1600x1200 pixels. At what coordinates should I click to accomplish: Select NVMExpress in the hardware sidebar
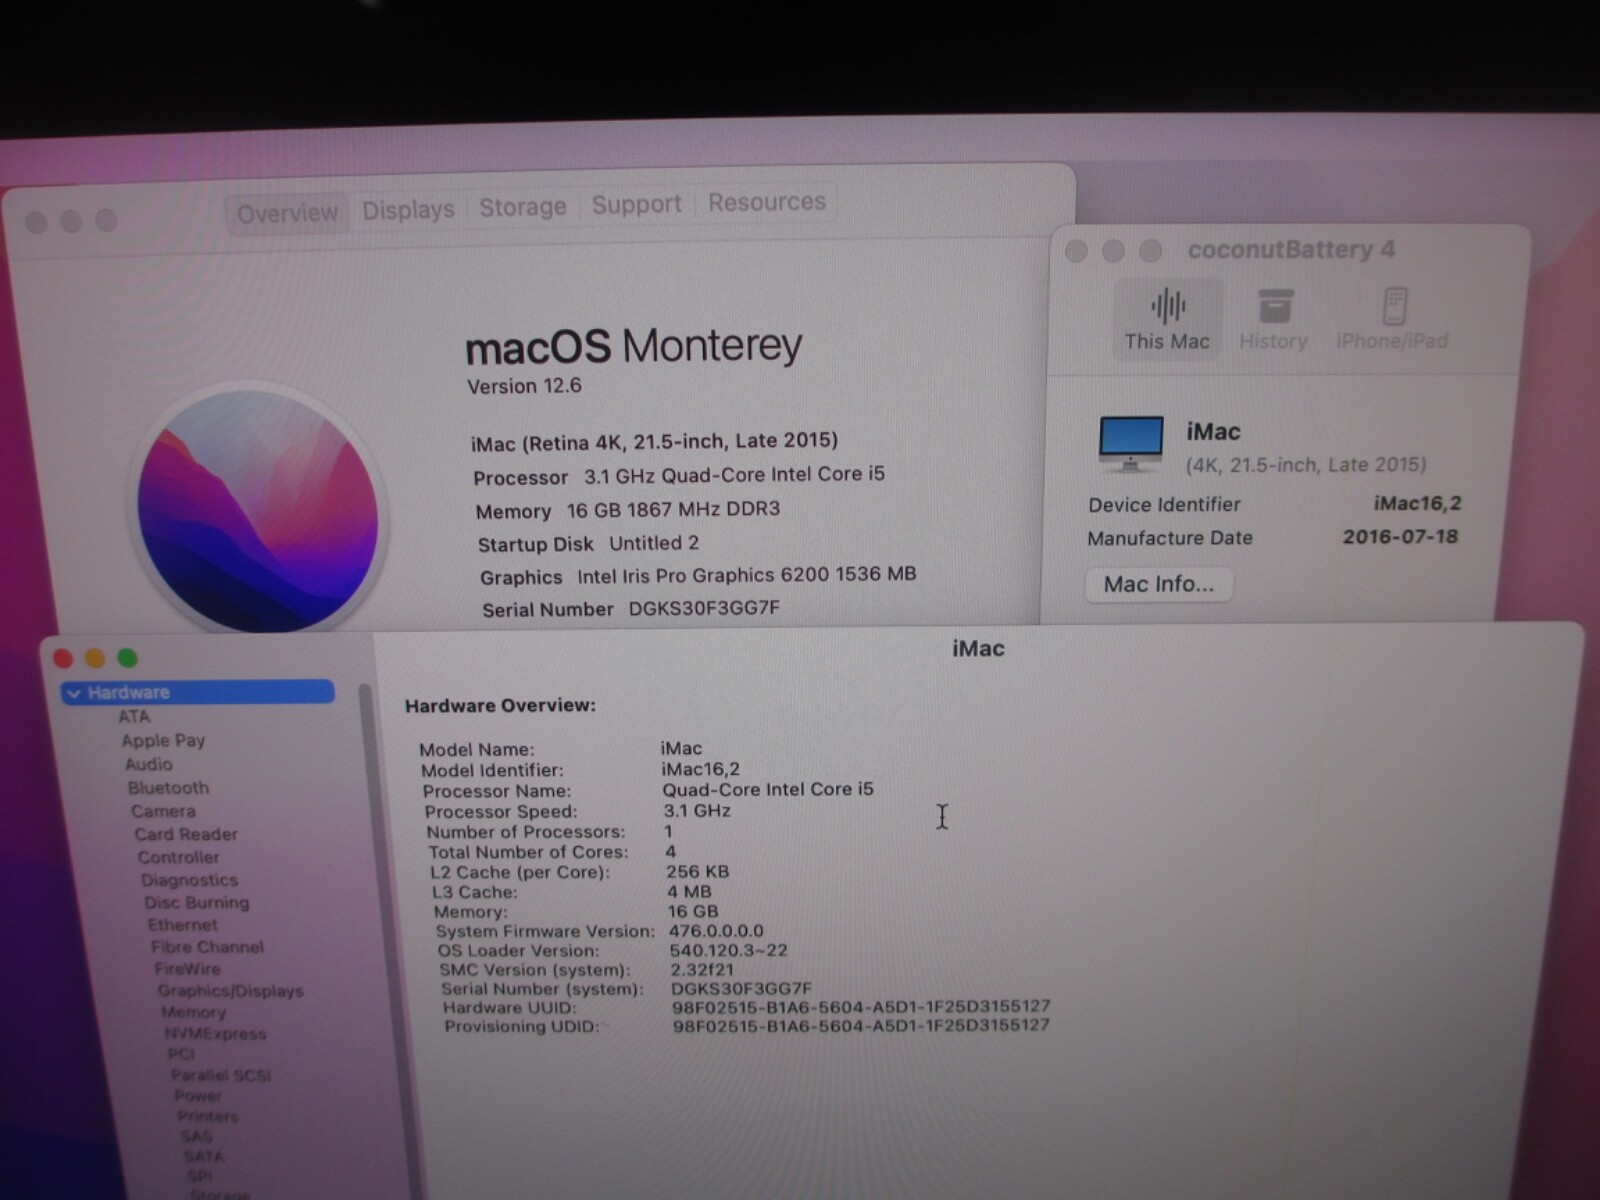tap(216, 1034)
